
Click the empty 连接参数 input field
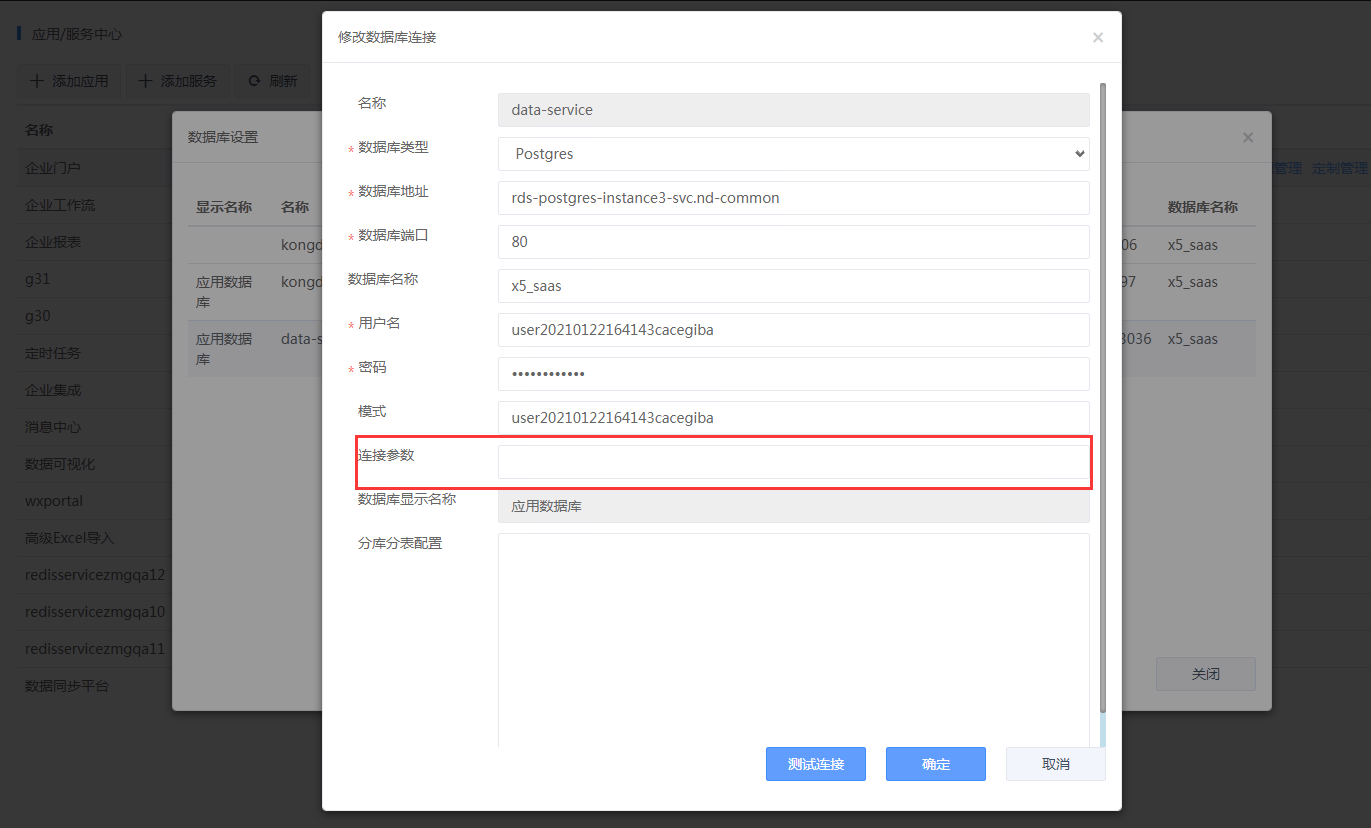793,462
